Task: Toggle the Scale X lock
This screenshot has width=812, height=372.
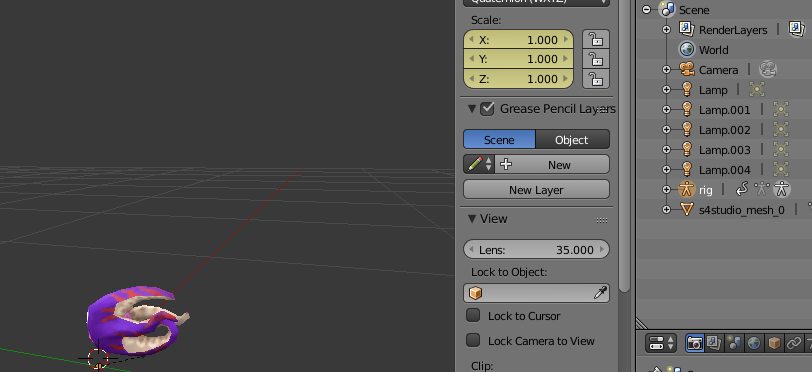Action: pyautogui.click(x=596, y=39)
